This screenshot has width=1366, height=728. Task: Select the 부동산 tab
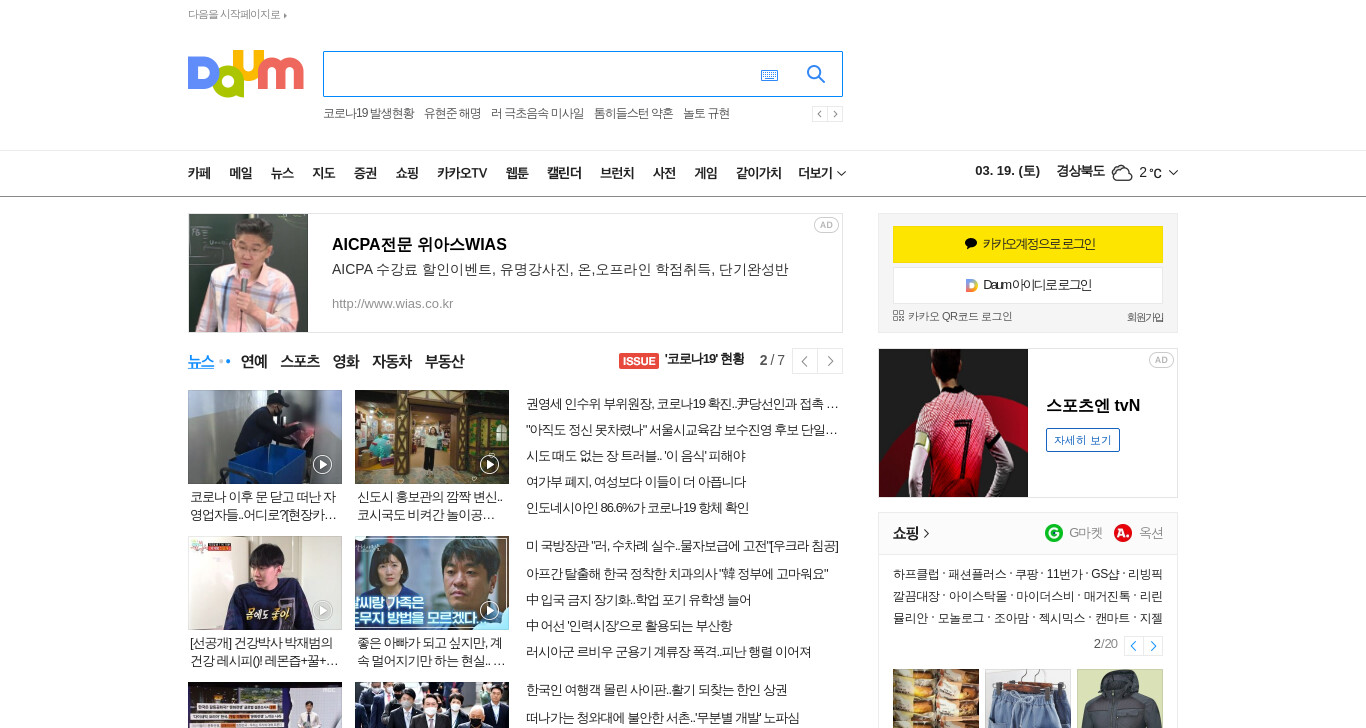(x=444, y=361)
